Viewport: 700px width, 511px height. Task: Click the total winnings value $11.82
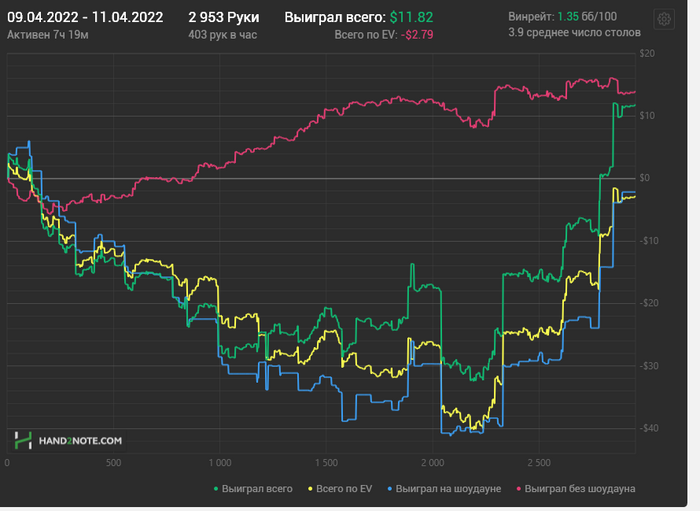coord(411,17)
